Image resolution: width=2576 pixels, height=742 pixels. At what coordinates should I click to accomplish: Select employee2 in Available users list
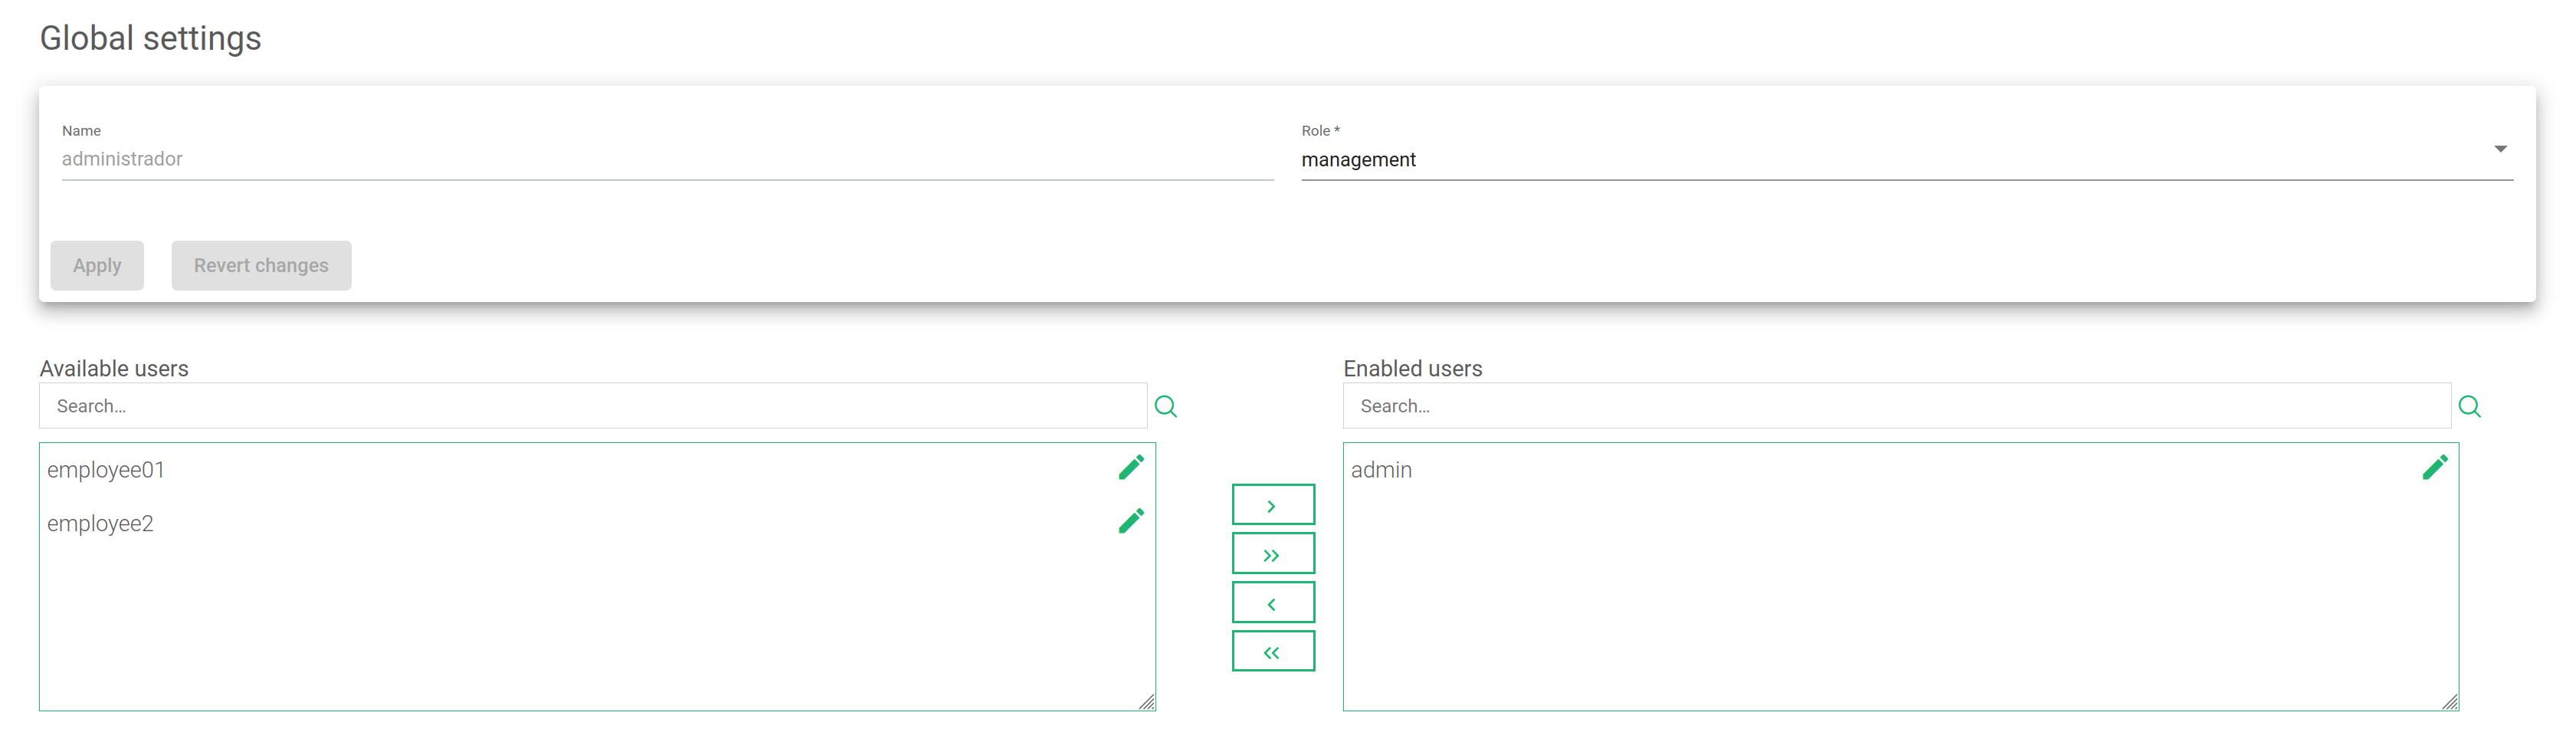(100, 524)
